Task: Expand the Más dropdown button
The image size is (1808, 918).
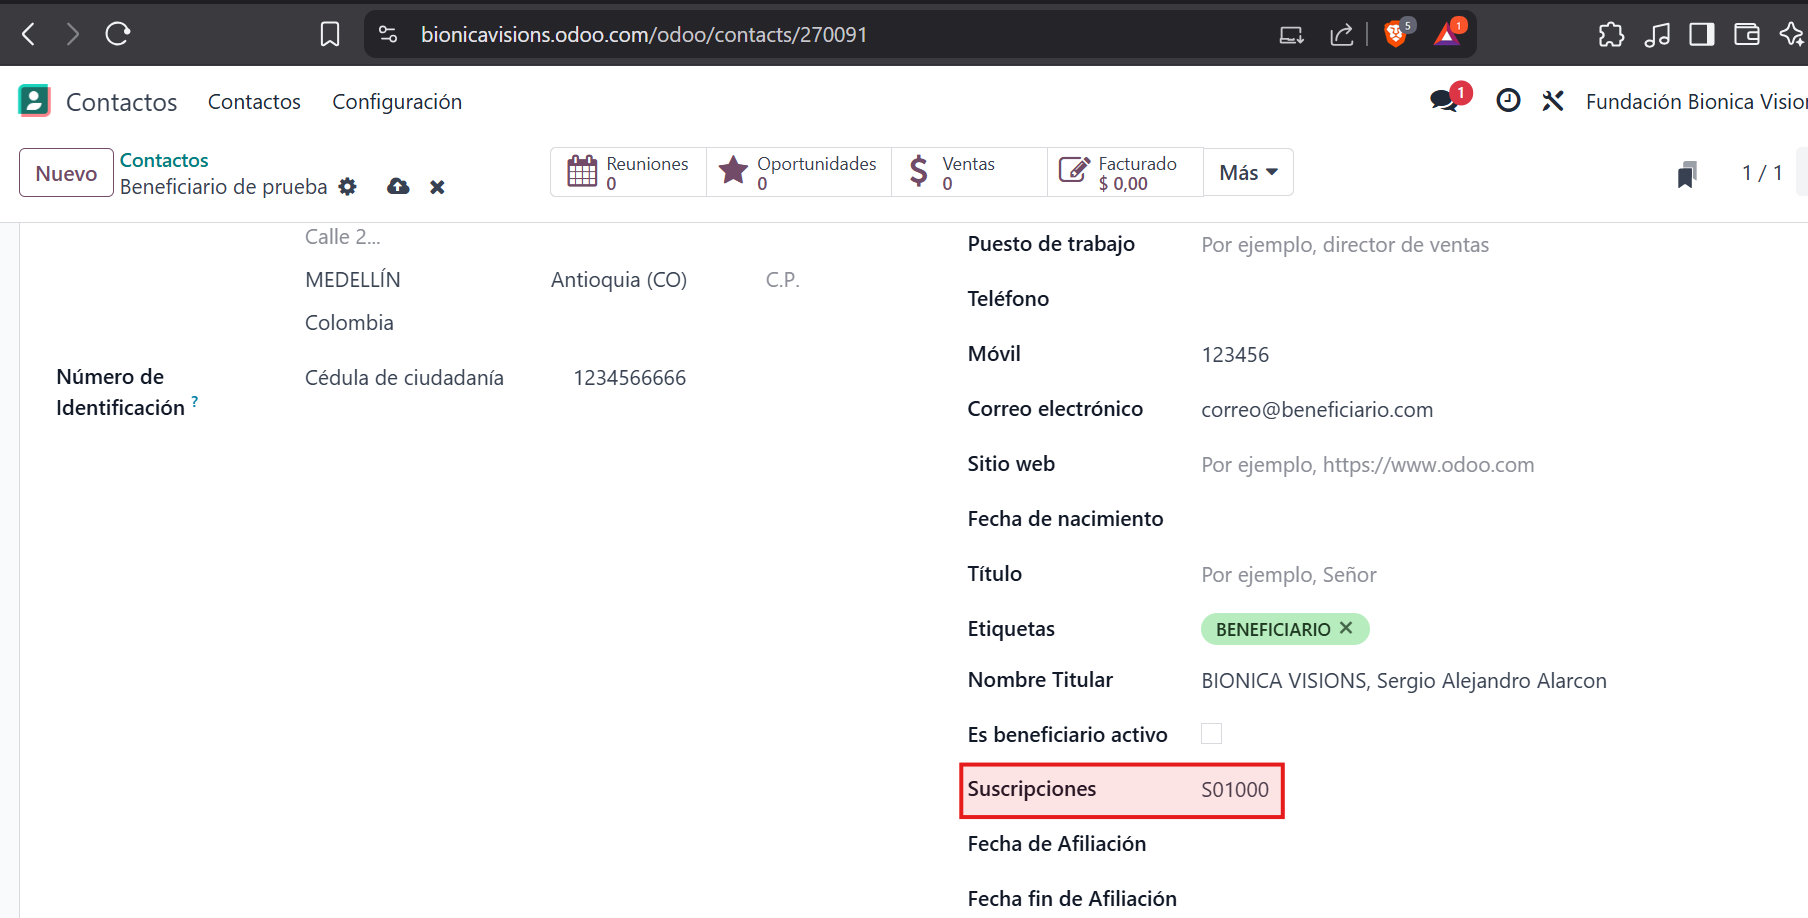Action: click(1248, 173)
